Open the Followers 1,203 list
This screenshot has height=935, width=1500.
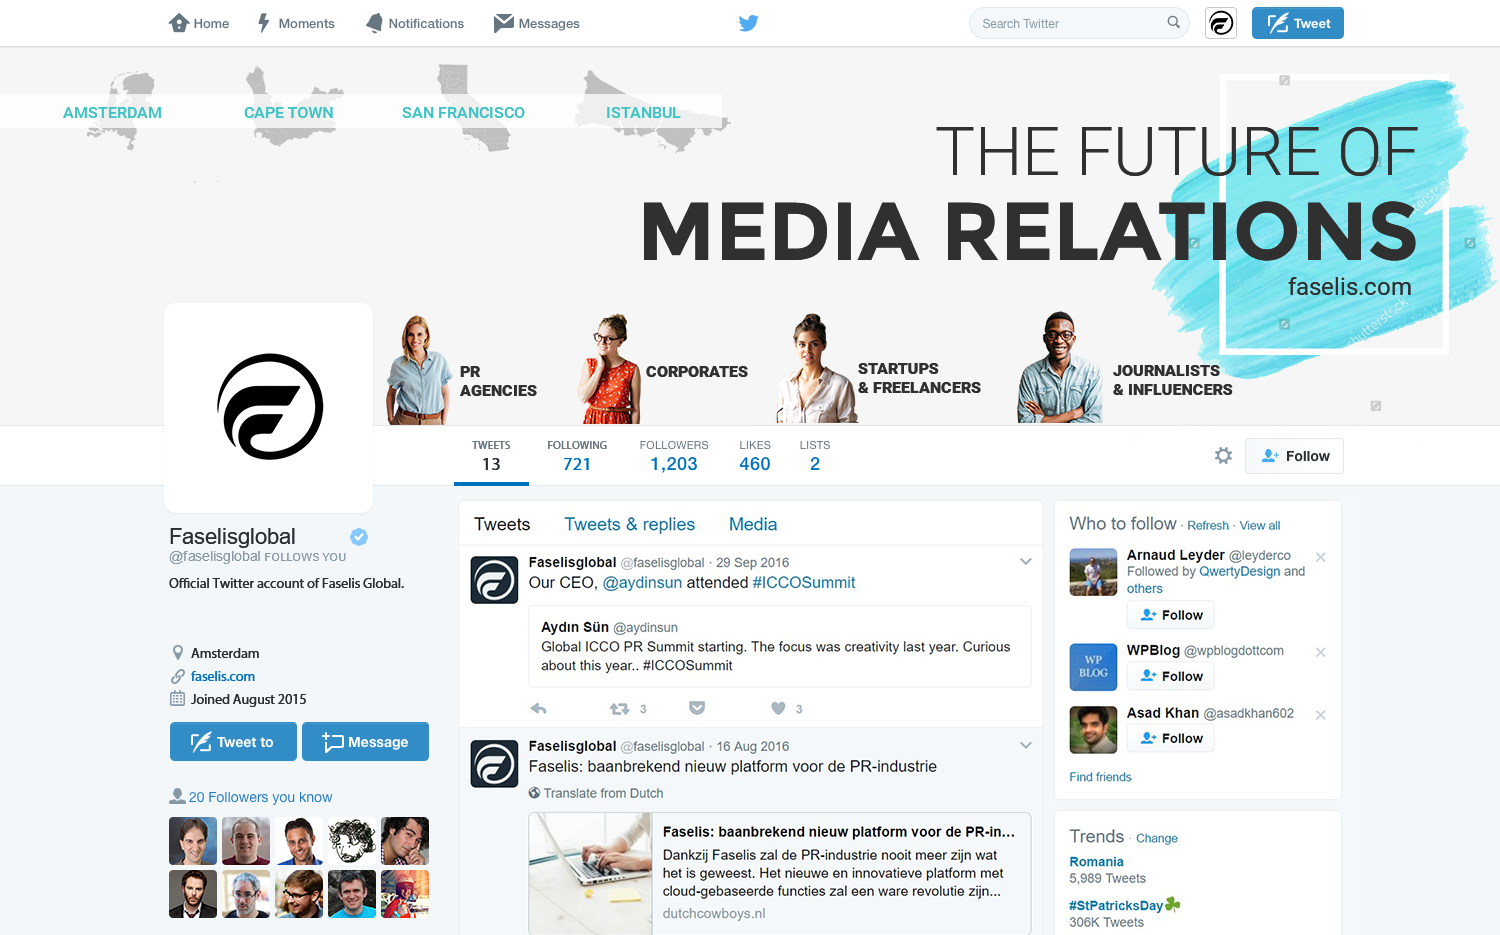point(674,456)
